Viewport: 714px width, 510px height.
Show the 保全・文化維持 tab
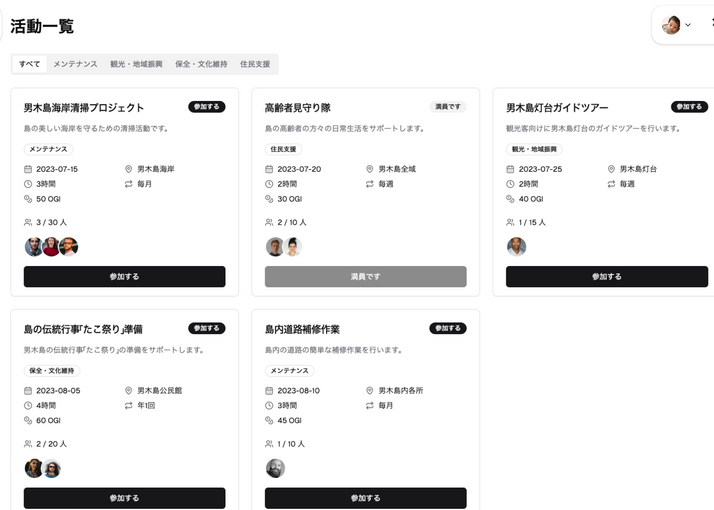coord(202,64)
